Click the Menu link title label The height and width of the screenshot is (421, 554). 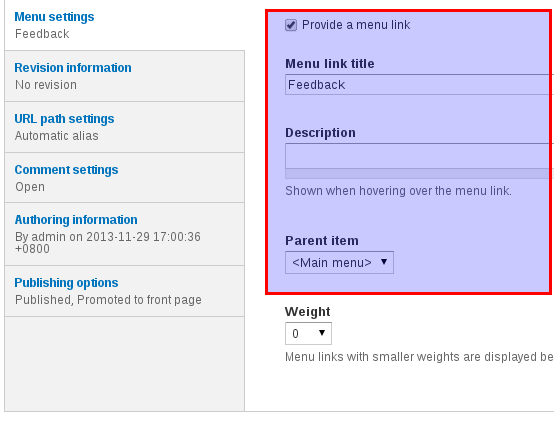(x=330, y=64)
